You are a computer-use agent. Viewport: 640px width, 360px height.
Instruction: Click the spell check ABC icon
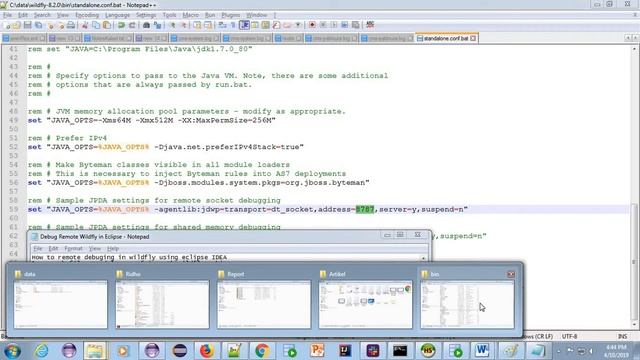point(370,25)
